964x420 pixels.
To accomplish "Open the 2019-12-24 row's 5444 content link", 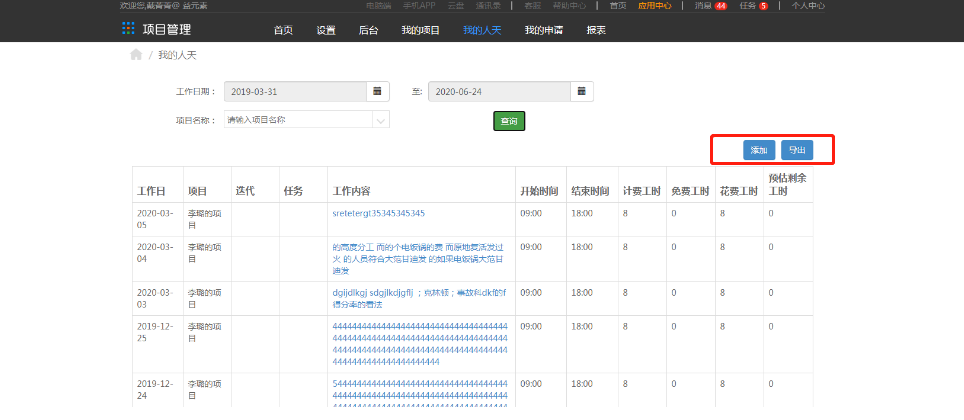I will click(420, 395).
